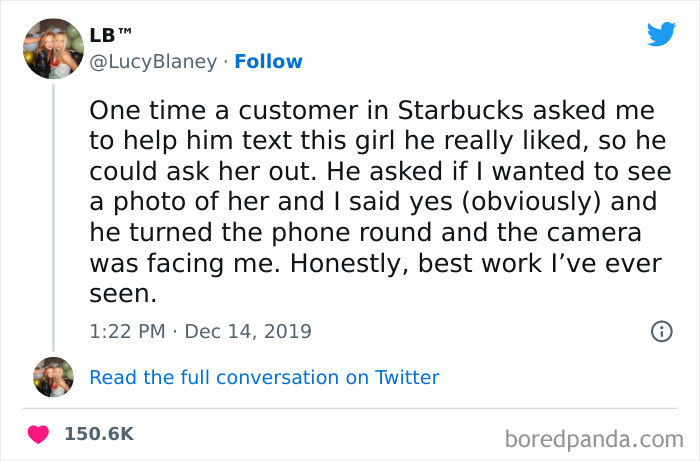This screenshot has height=461, width=700.
Task: Click "One time" at the tweet start
Action: (133, 108)
